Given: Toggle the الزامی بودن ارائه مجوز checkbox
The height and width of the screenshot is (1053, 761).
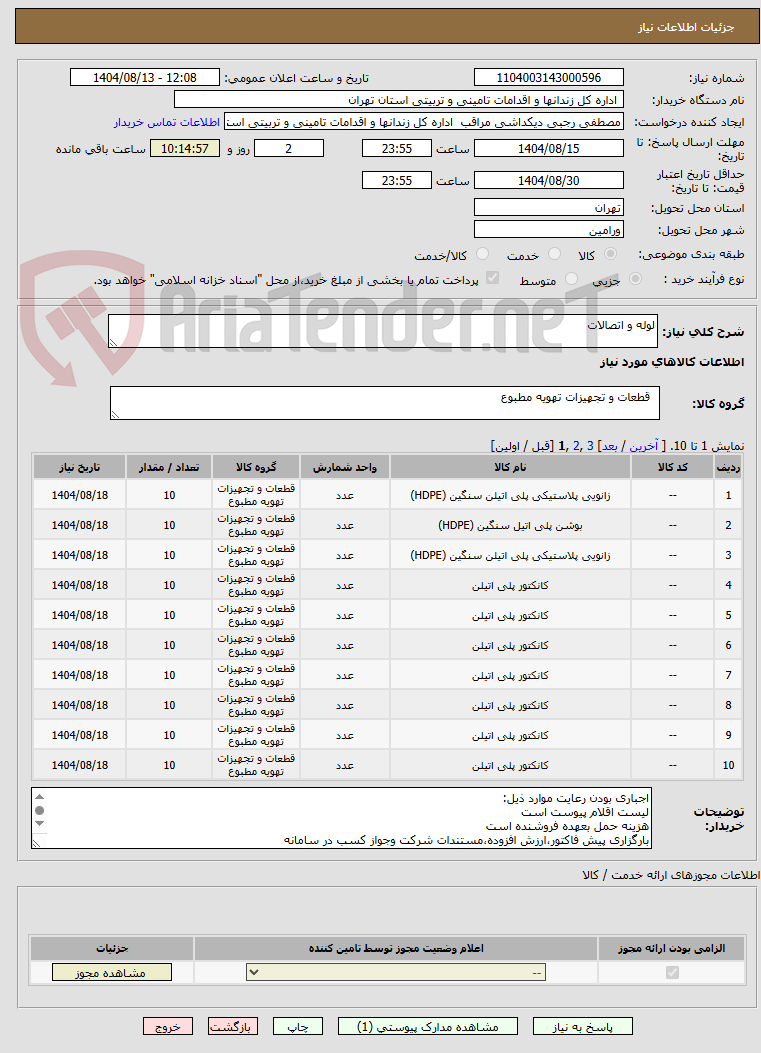Looking at the screenshot, I should click(672, 972).
